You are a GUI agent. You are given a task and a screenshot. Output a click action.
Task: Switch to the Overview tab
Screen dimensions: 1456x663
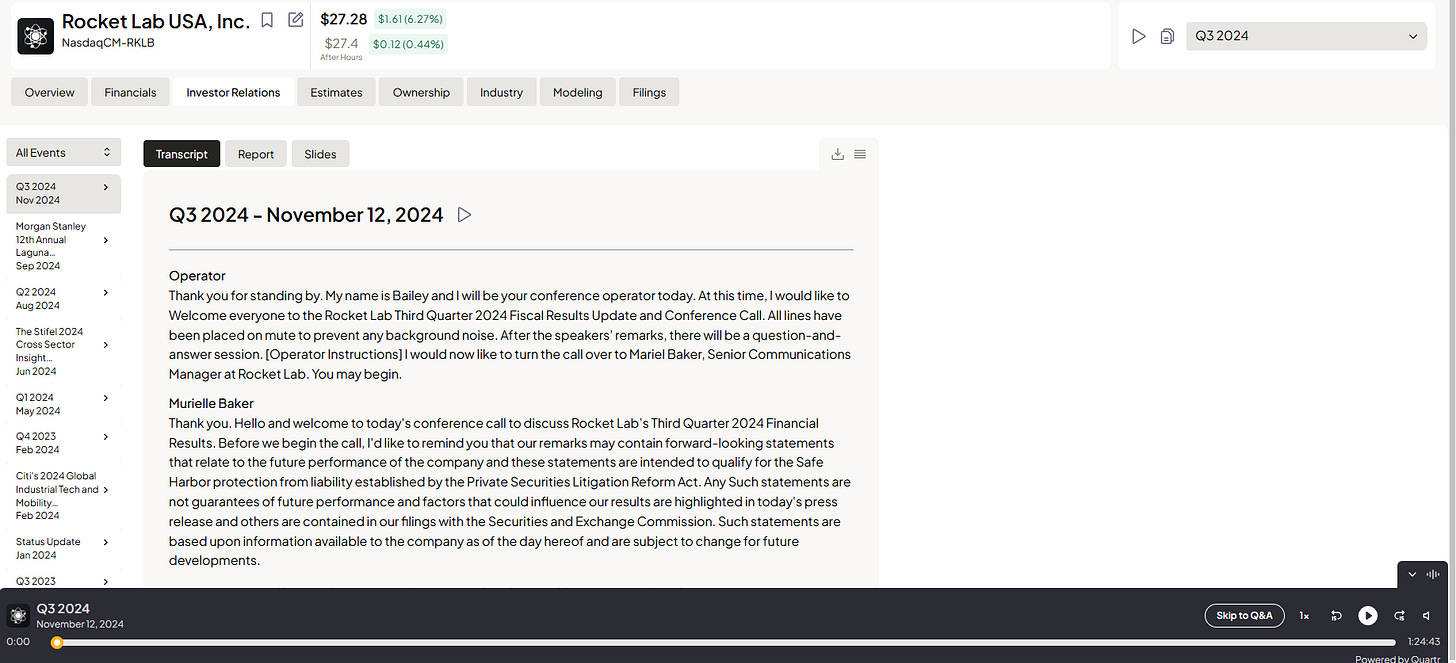tap(49, 92)
